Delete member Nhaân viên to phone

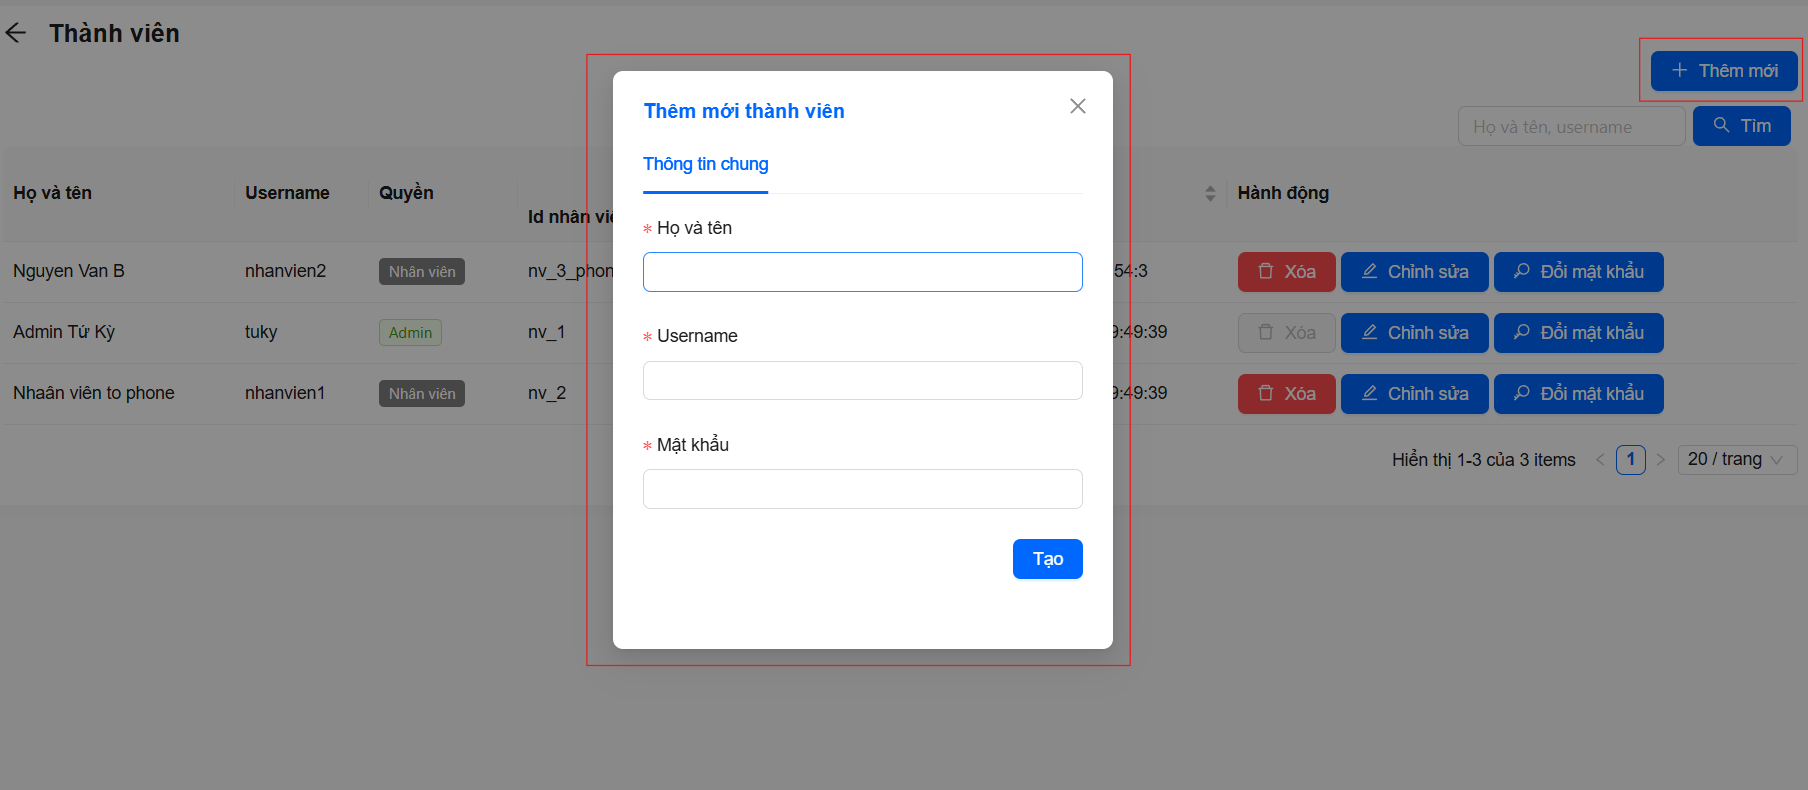(x=1286, y=394)
